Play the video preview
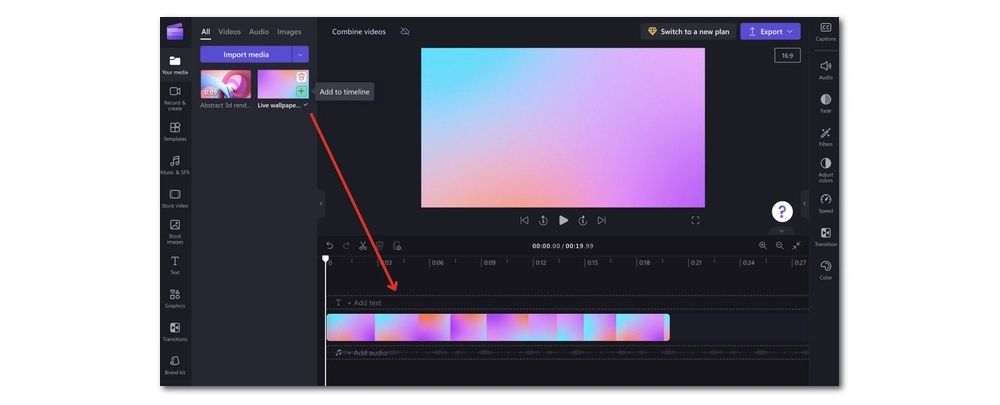 coord(563,220)
